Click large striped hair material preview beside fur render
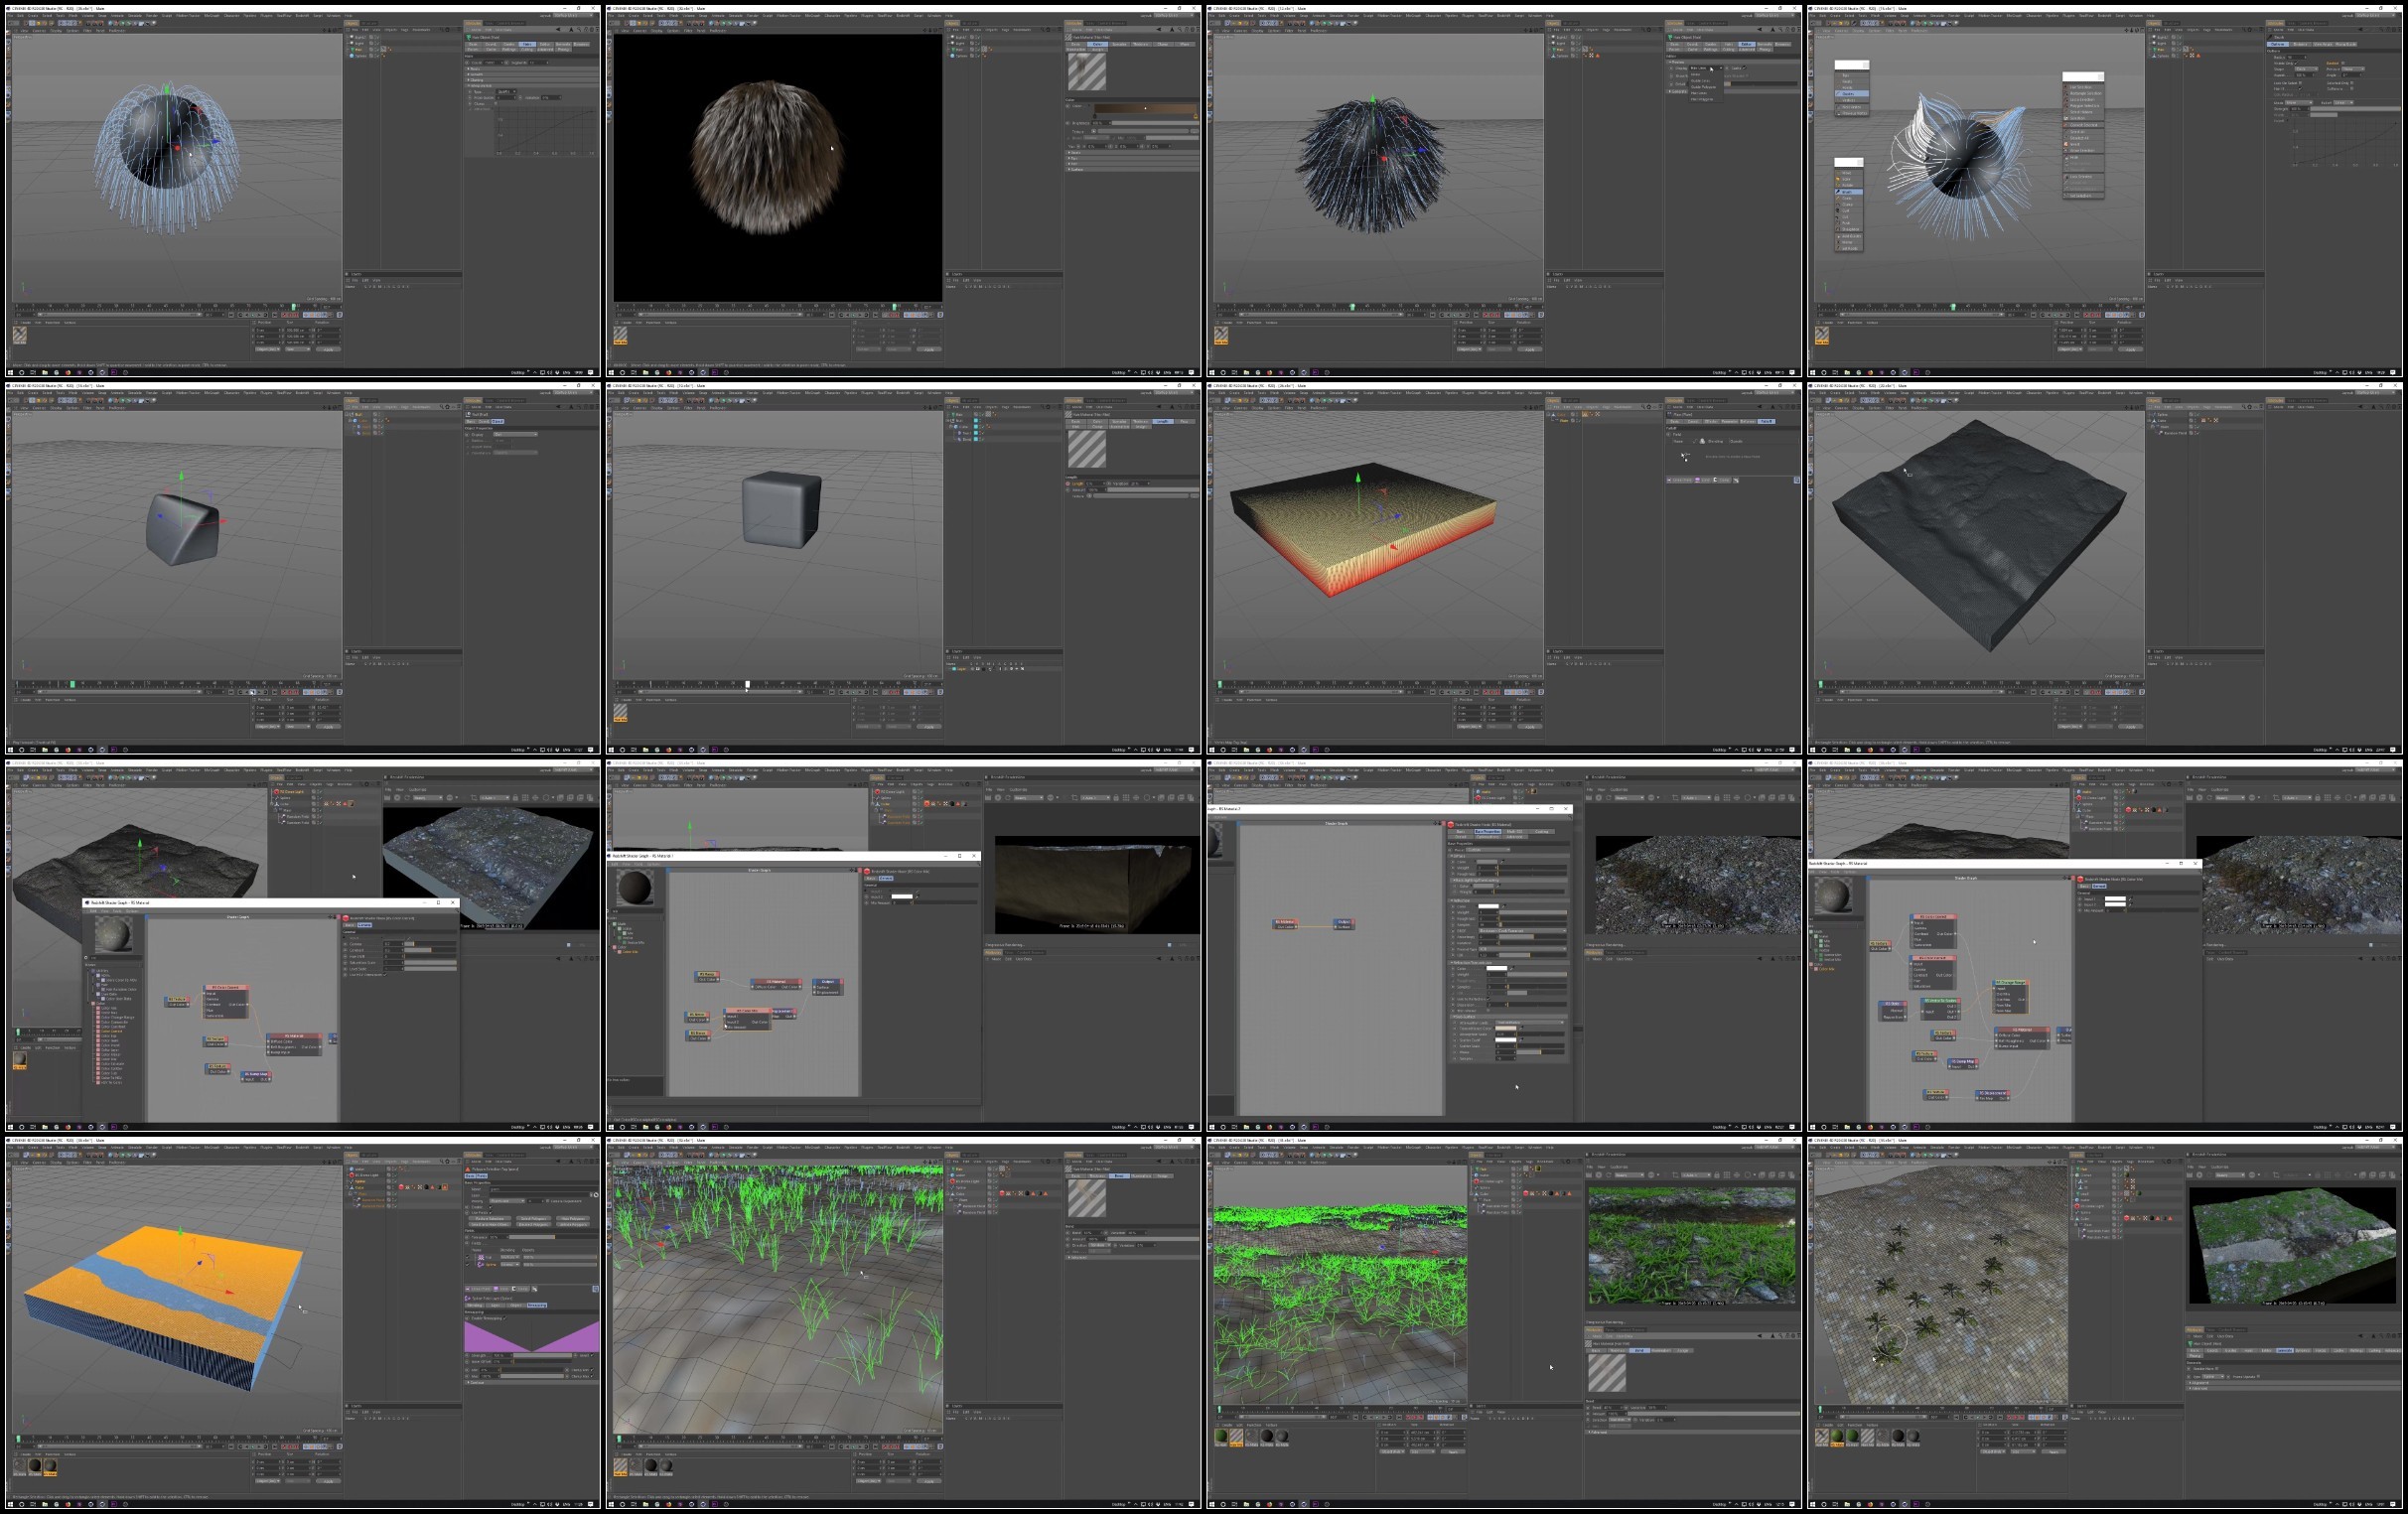 (1087, 71)
